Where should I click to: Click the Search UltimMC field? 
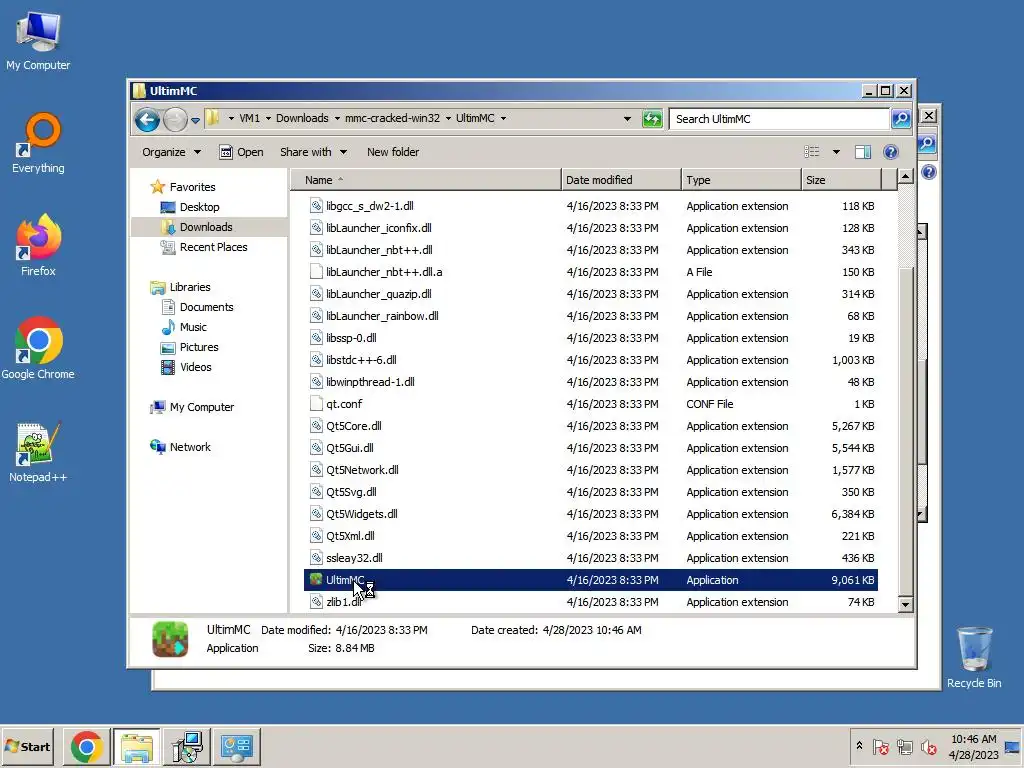[780, 119]
